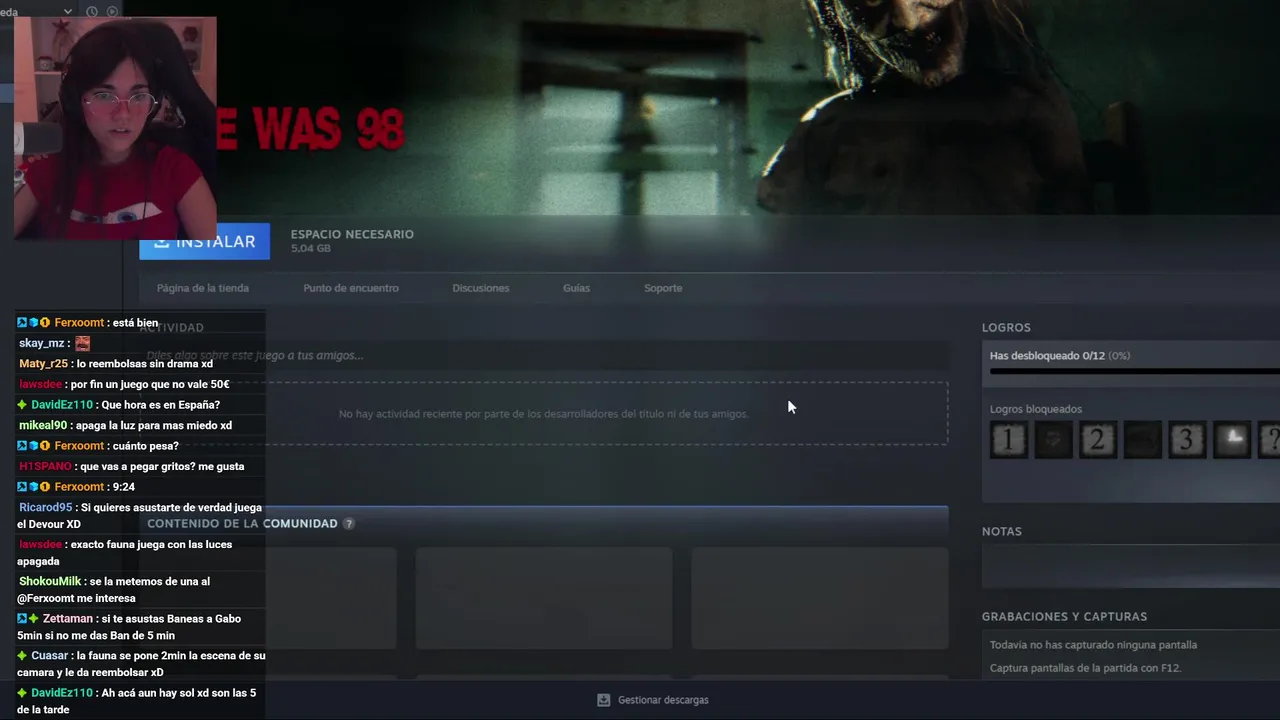1280x720 pixels.
Task: Select the locked achievement right after number 3
Action: [x=1231, y=440]
